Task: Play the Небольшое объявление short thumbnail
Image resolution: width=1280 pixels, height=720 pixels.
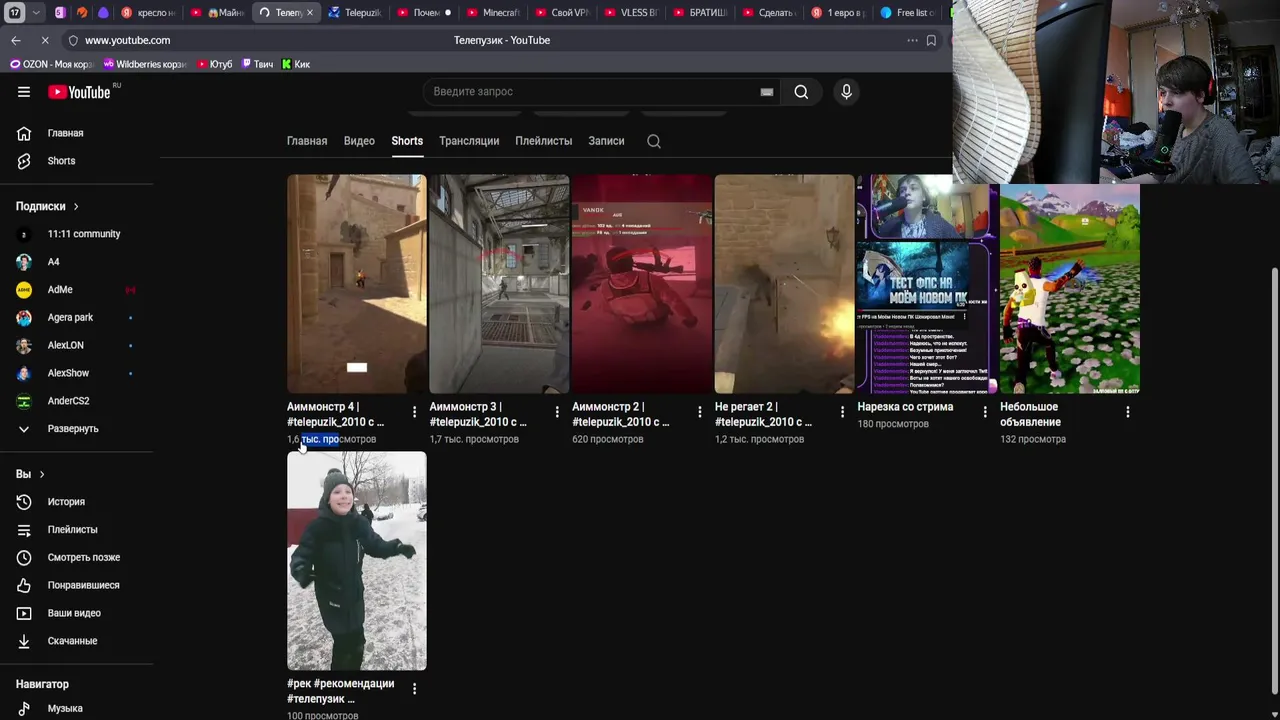Action: pos(1070,288)
